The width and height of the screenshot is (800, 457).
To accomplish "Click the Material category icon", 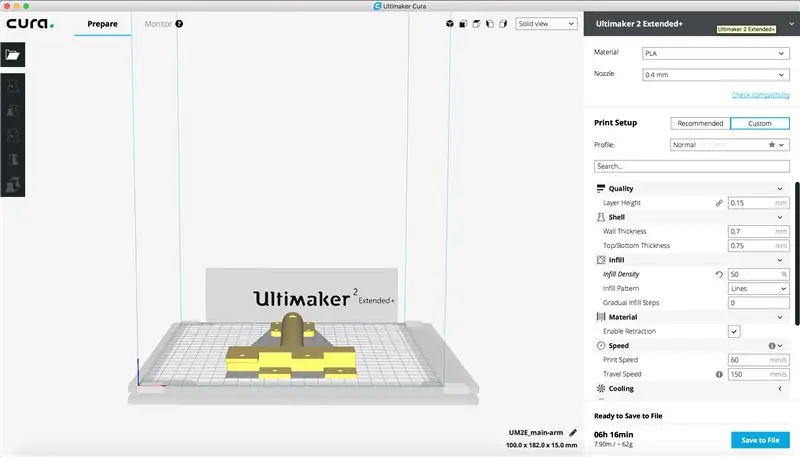I will point(601,317).
